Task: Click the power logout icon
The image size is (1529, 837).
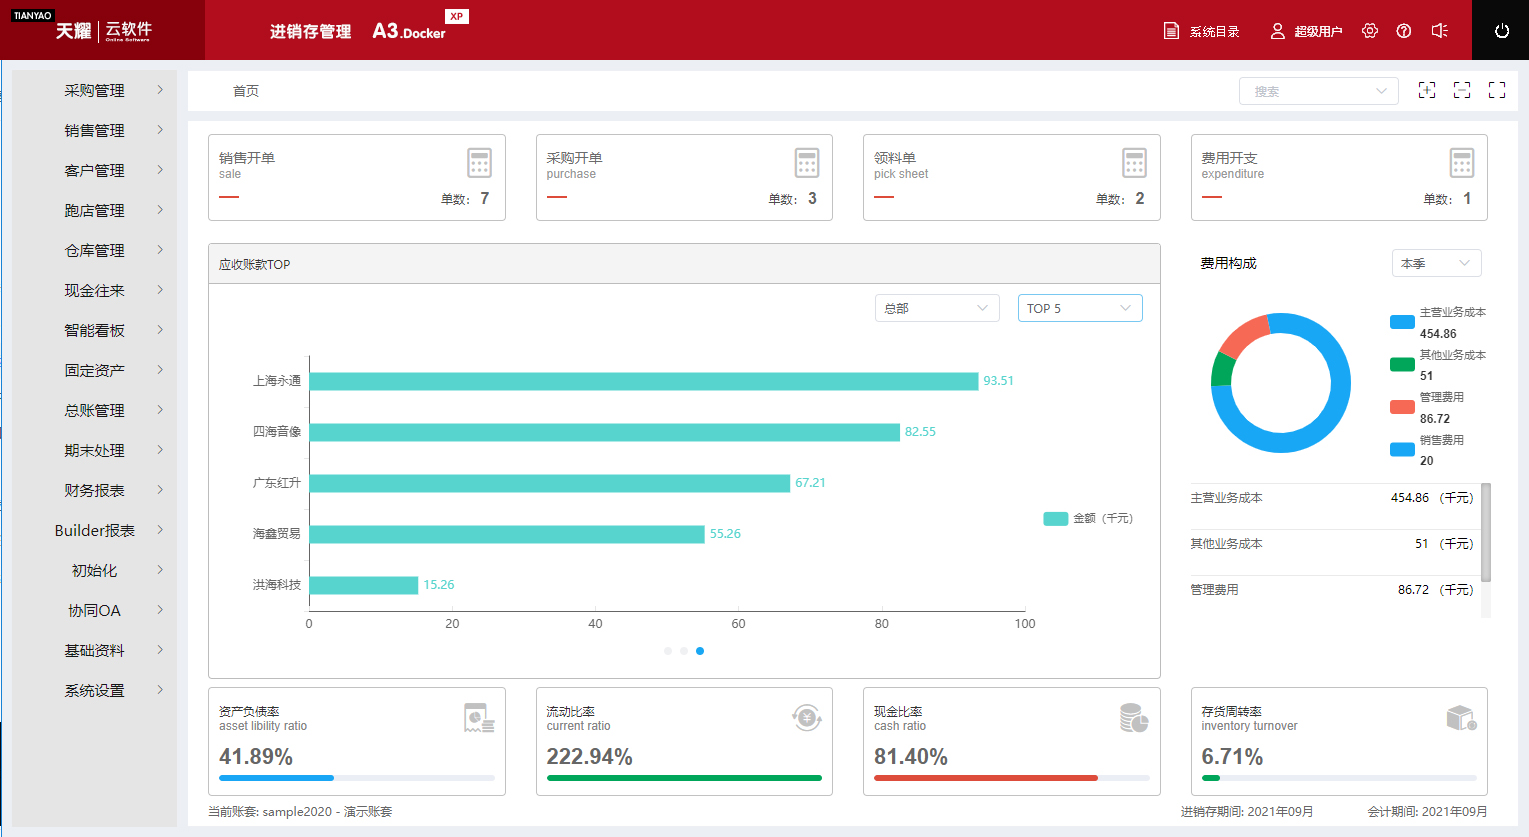Action: coord(1501,31)
